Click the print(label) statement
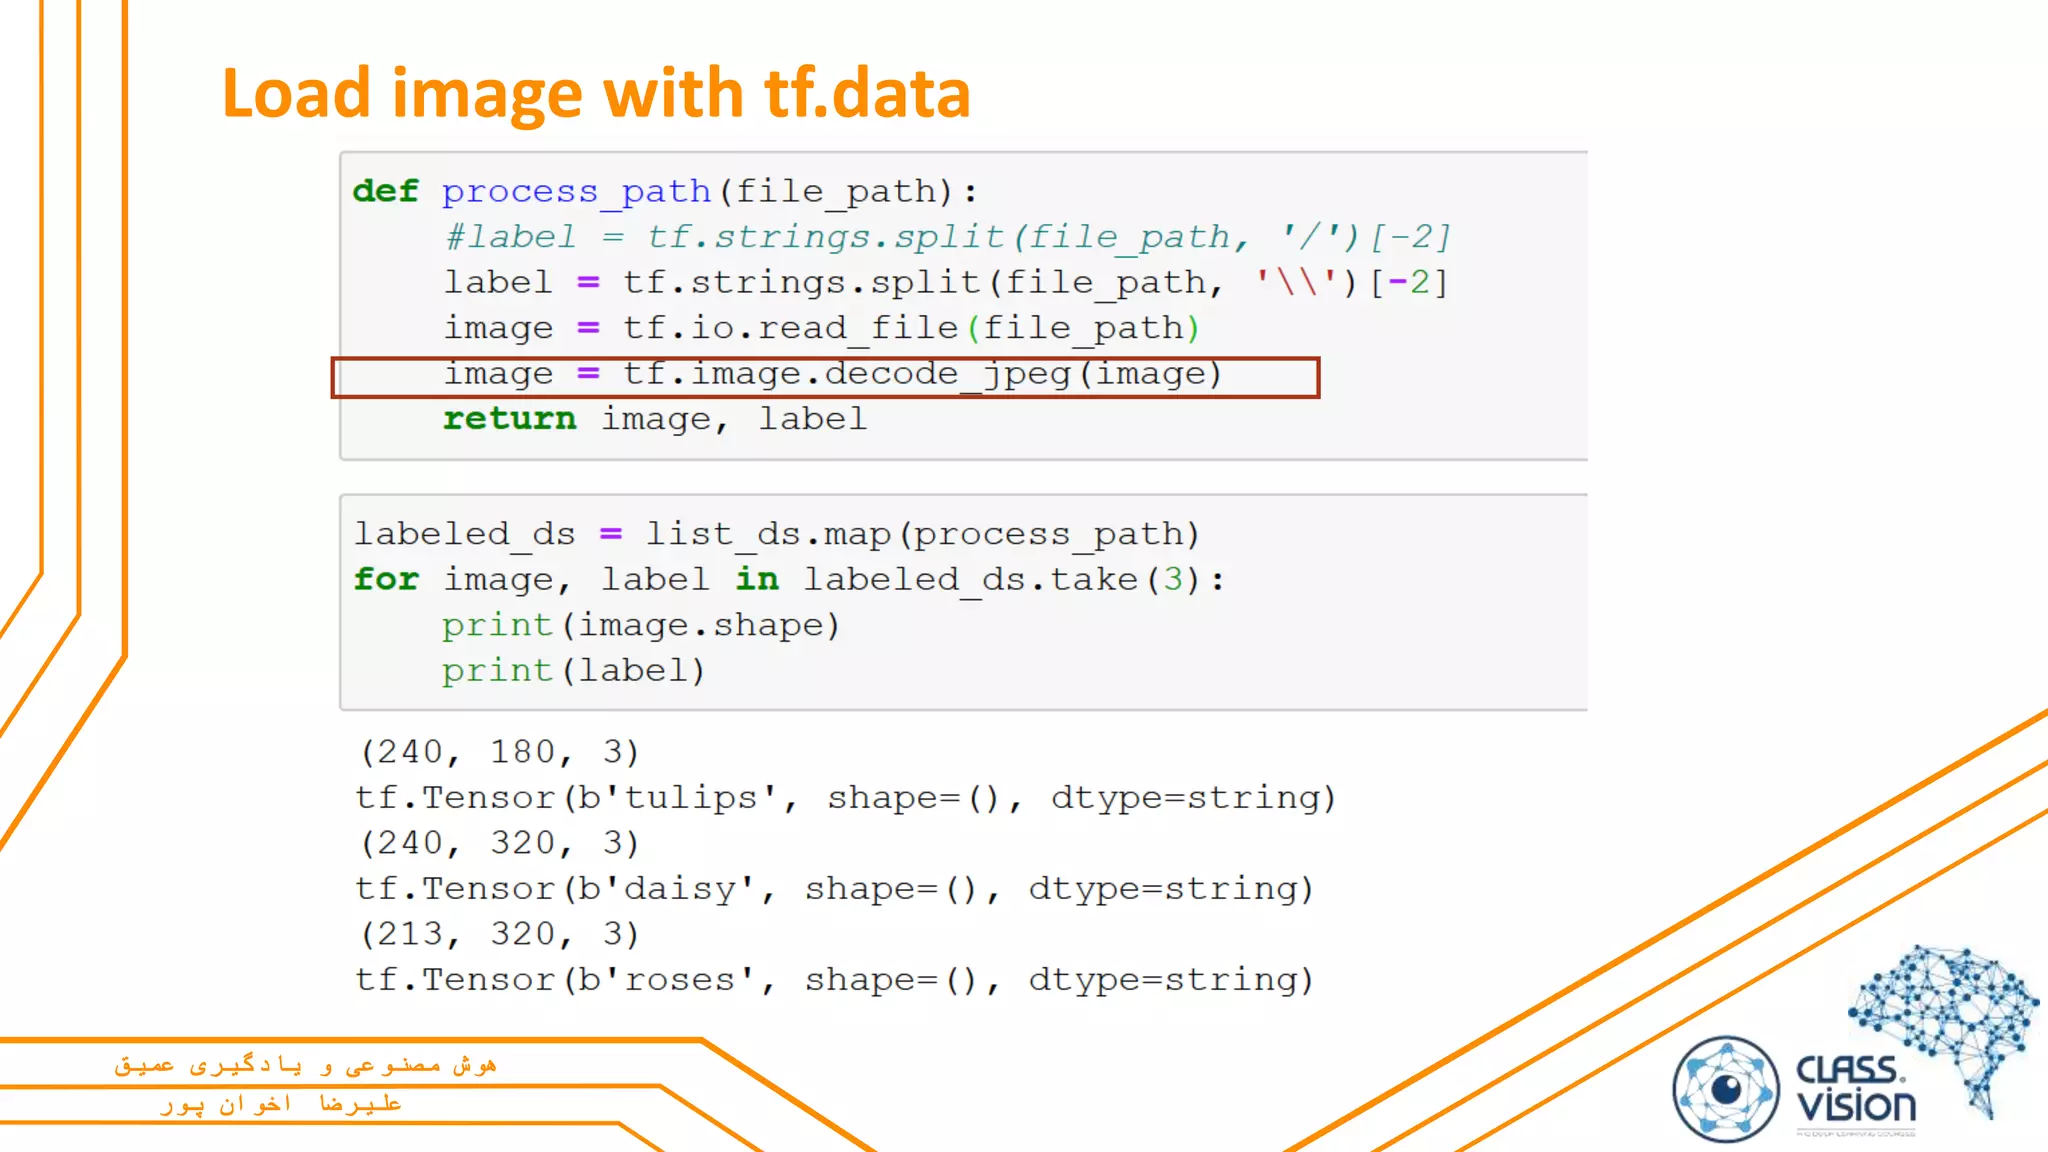2048x1152 pixels. [x=573, y=671]
